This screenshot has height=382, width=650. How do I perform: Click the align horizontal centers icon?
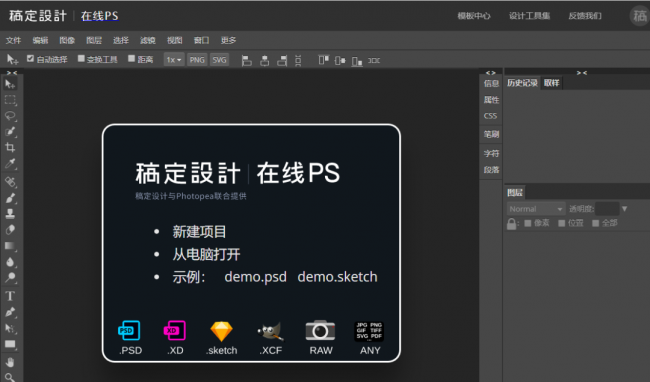coord(264,60)
